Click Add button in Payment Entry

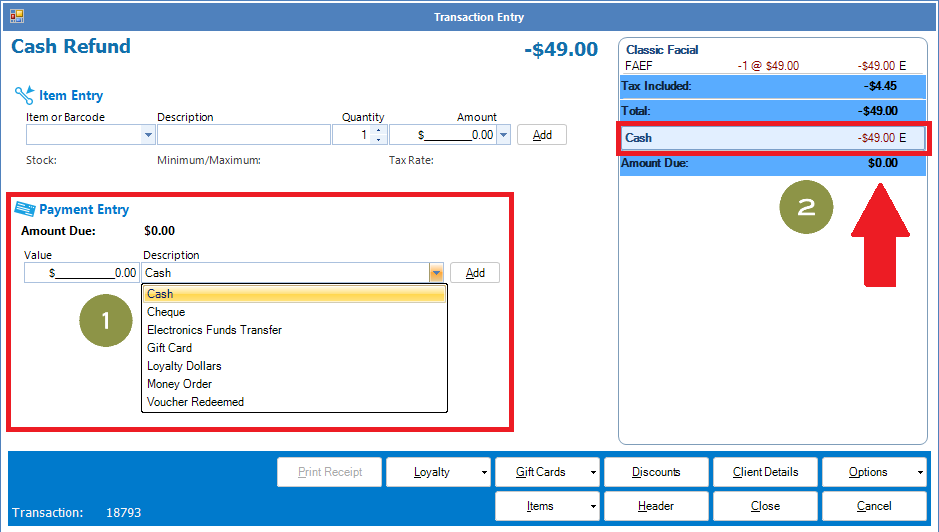pos(475,273)
